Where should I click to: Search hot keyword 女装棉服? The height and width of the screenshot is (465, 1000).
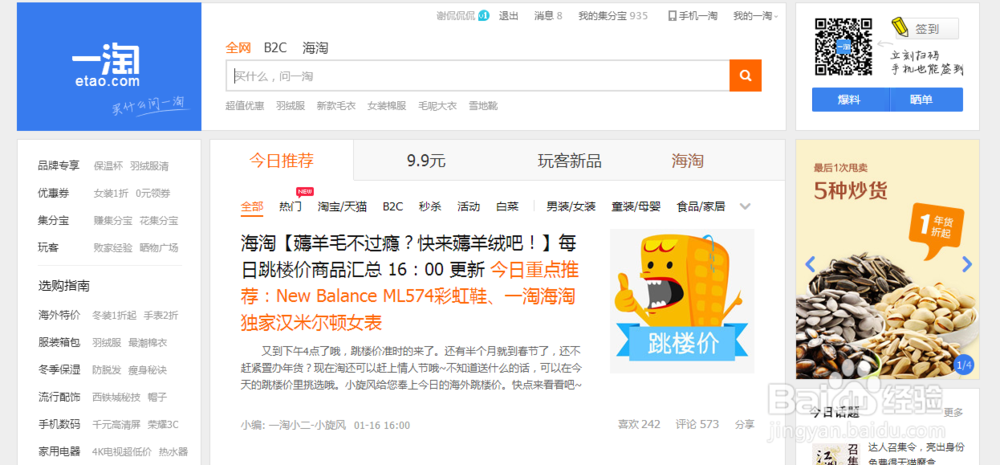(x=386, y=106)
